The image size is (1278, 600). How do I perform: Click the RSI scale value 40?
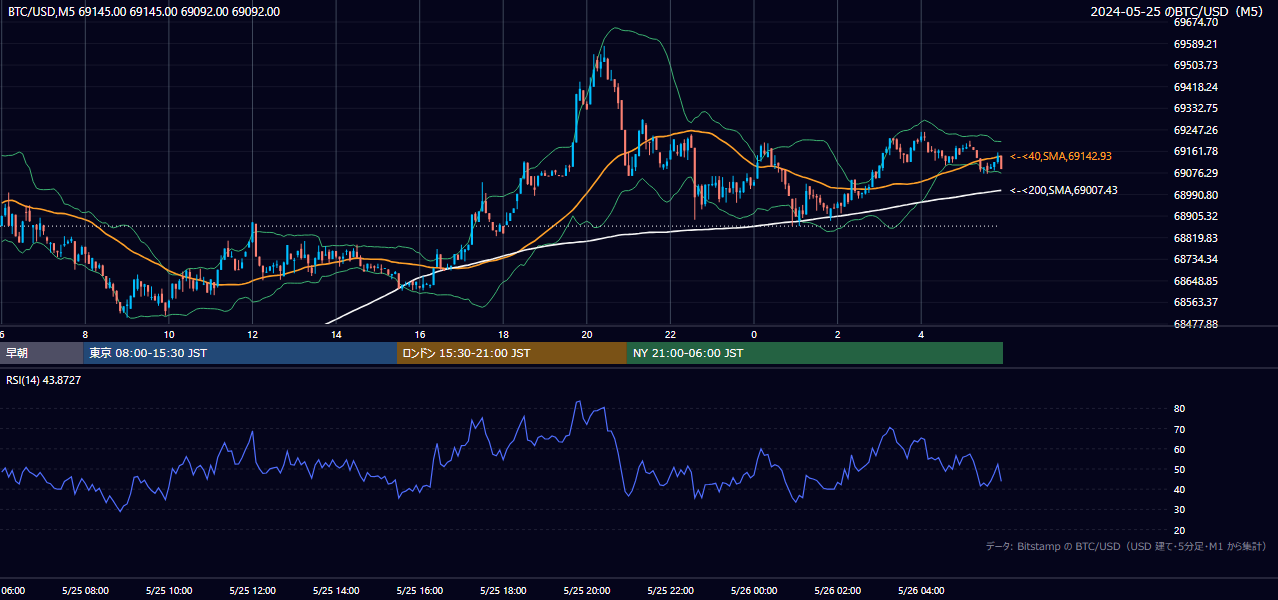pos(1179,490)
